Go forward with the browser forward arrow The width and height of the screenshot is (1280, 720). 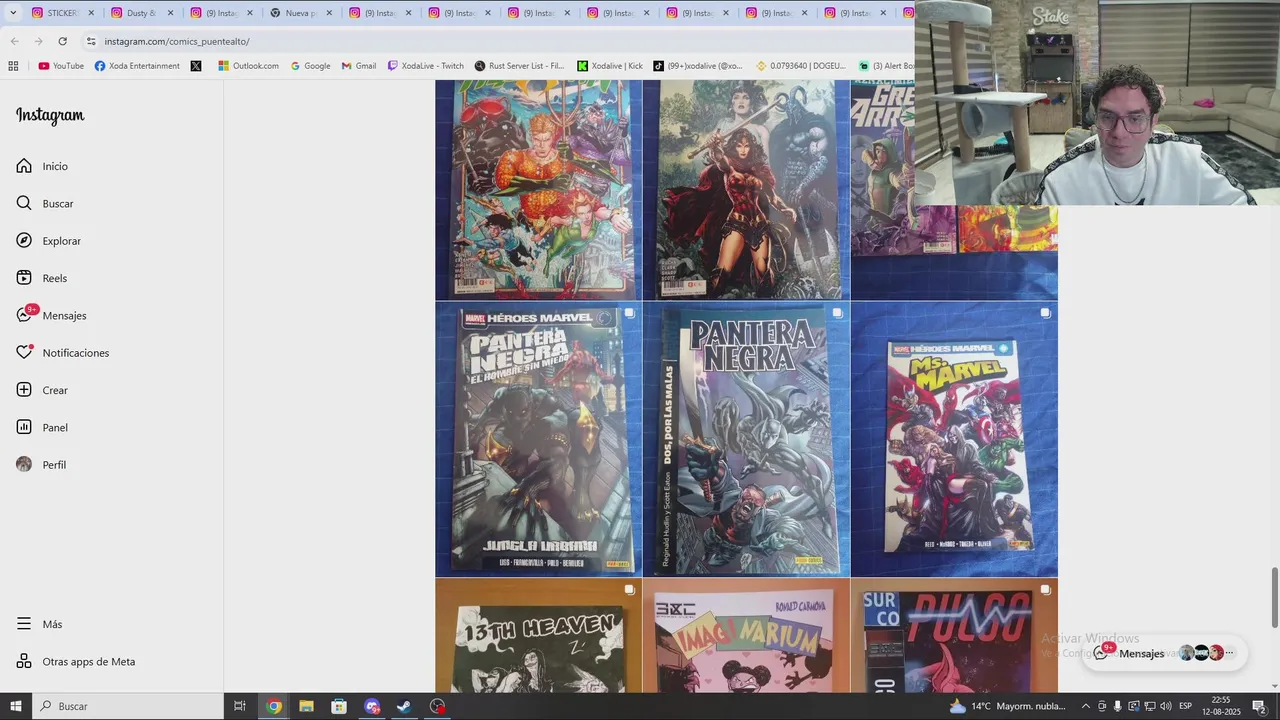(38, 41)
